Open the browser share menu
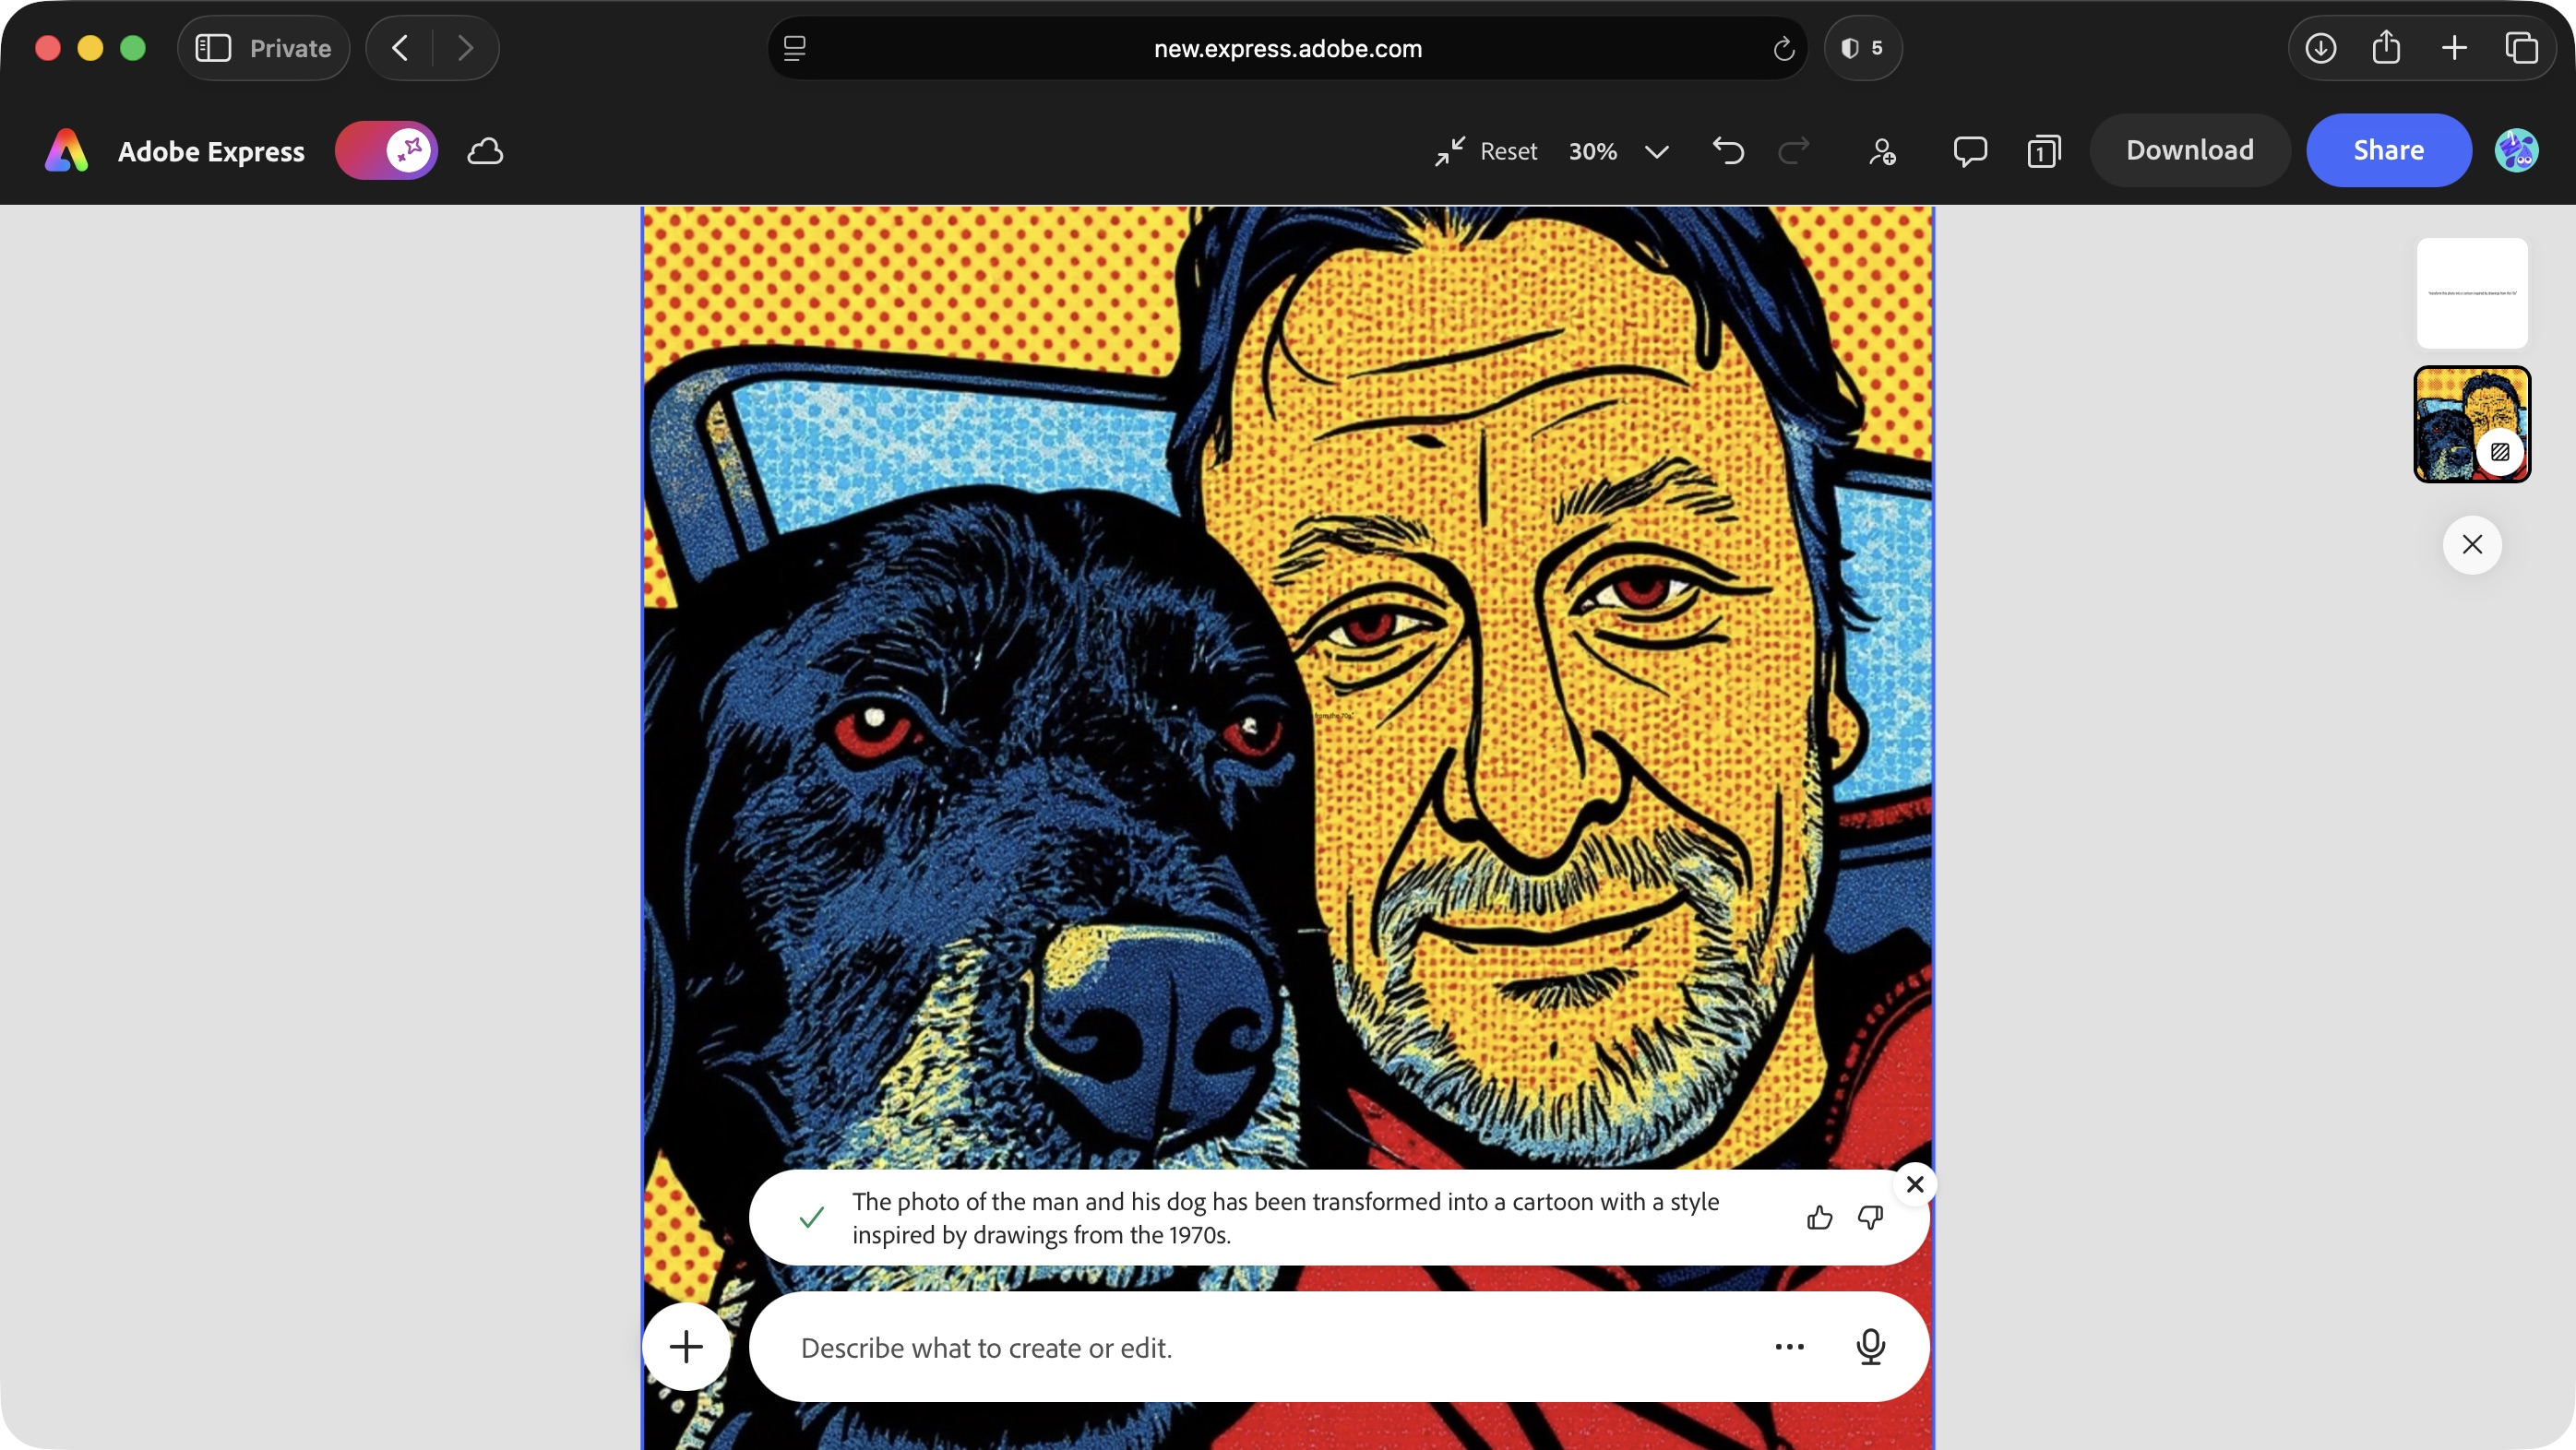This screenshot has height=1450, width=2576. (x=2386, y=47)
